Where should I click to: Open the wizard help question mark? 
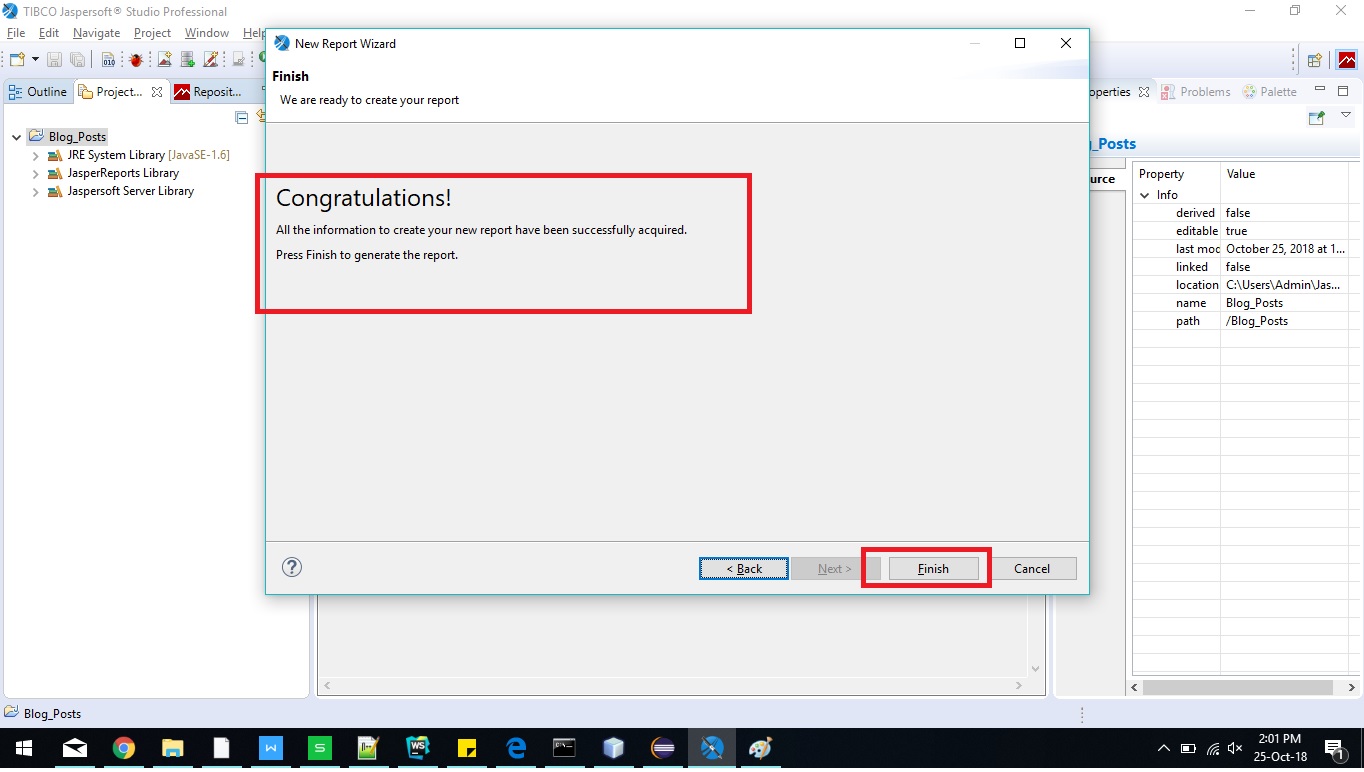[x=292, y=567]
